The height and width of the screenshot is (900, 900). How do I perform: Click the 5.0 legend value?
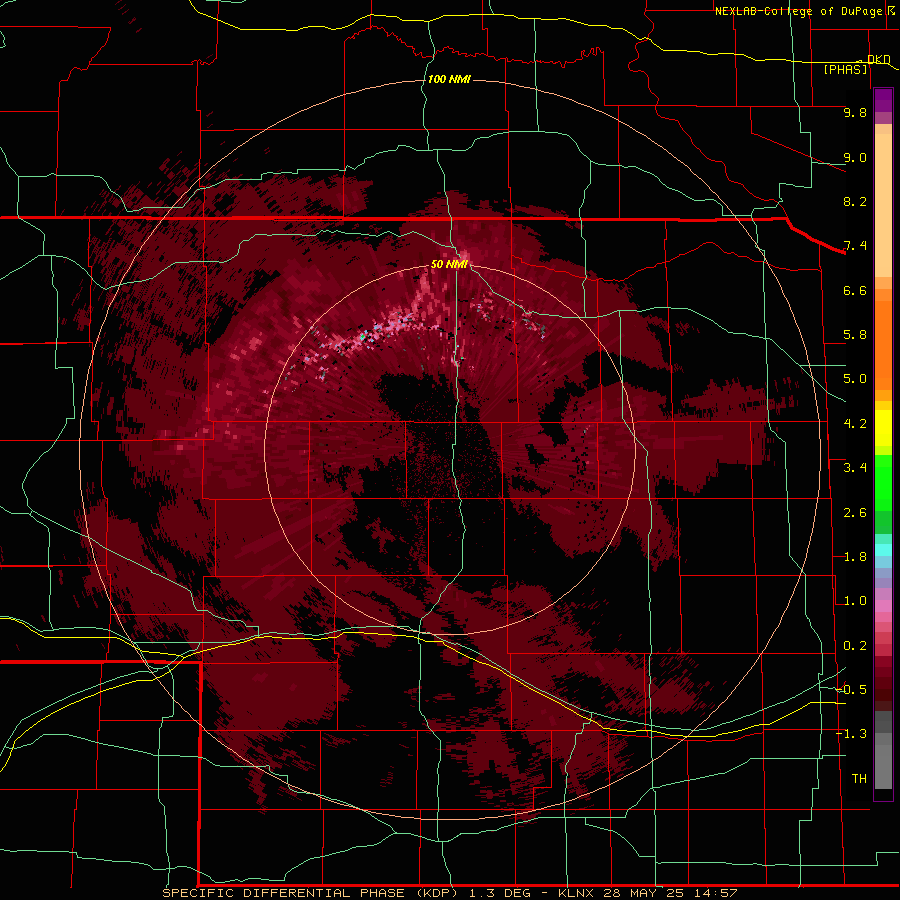point(855,379)
